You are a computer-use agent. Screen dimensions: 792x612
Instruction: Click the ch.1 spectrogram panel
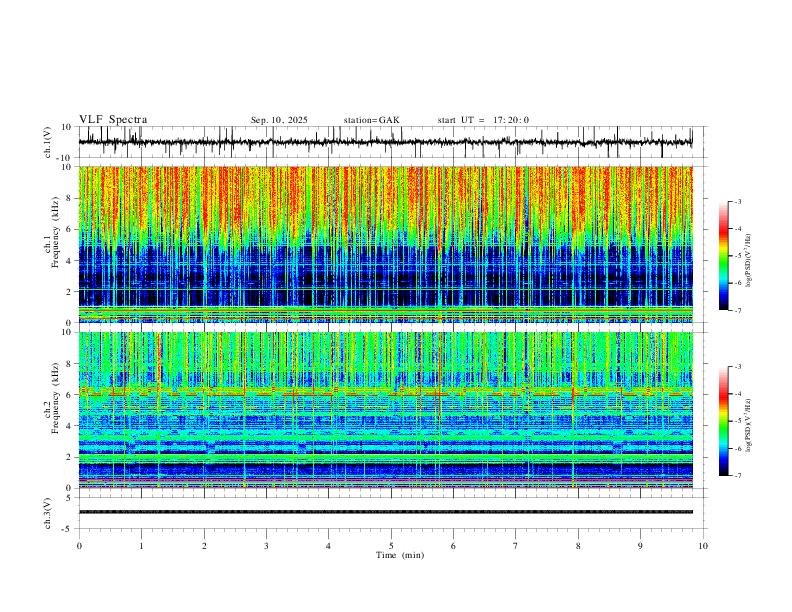pyautogui.click(x=385, y=244)
